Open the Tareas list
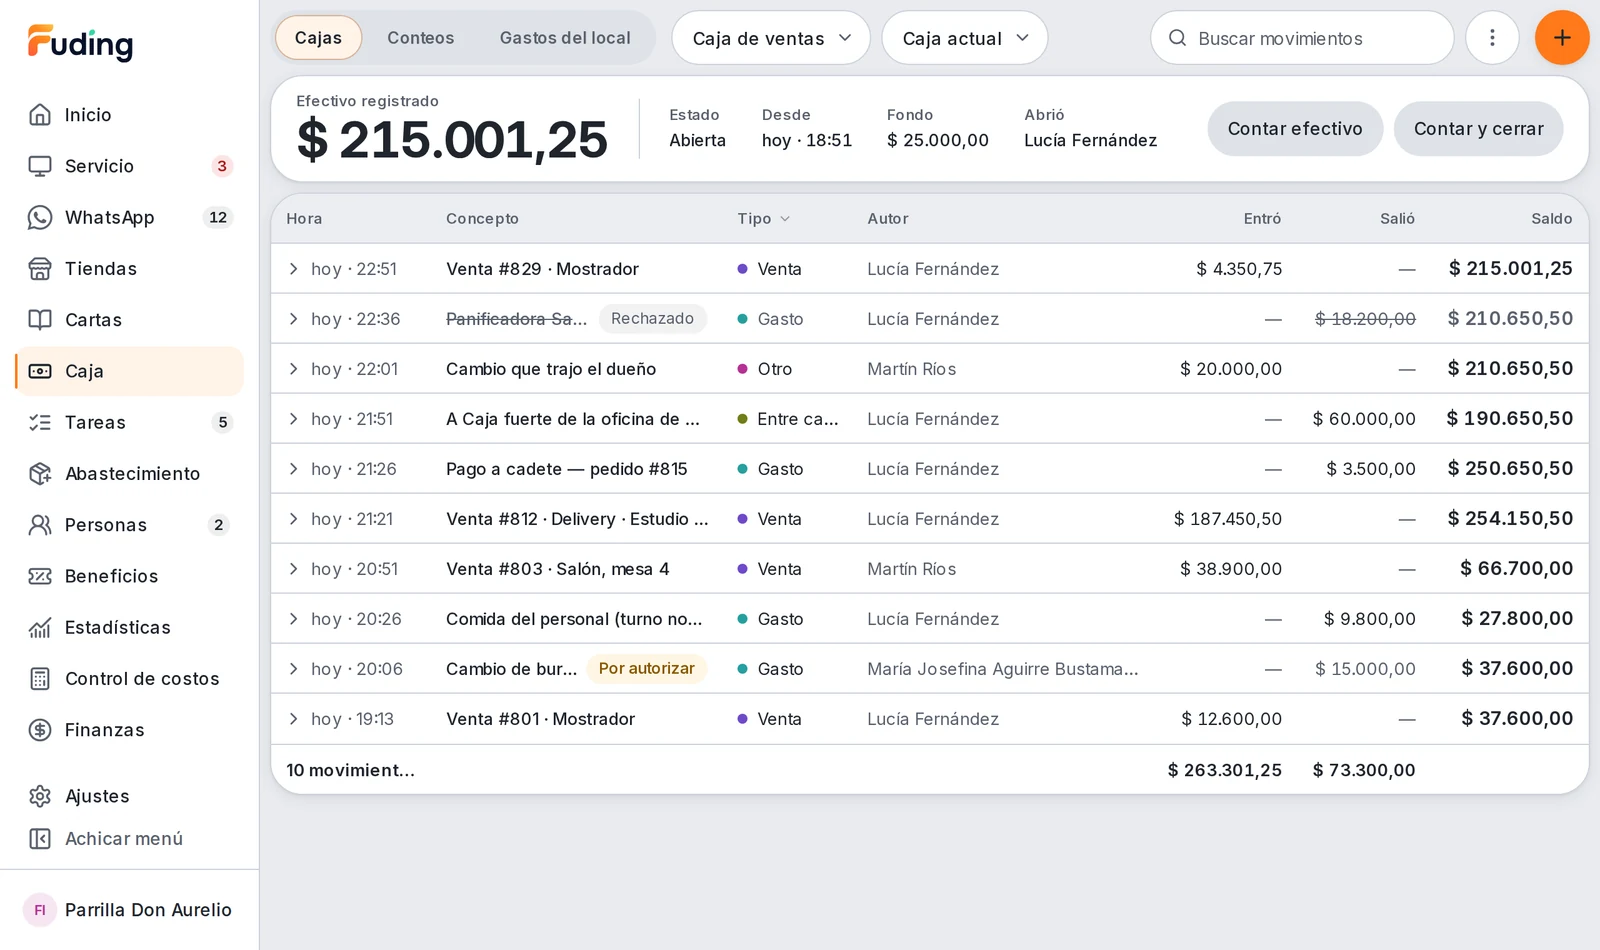 [130, 422]
